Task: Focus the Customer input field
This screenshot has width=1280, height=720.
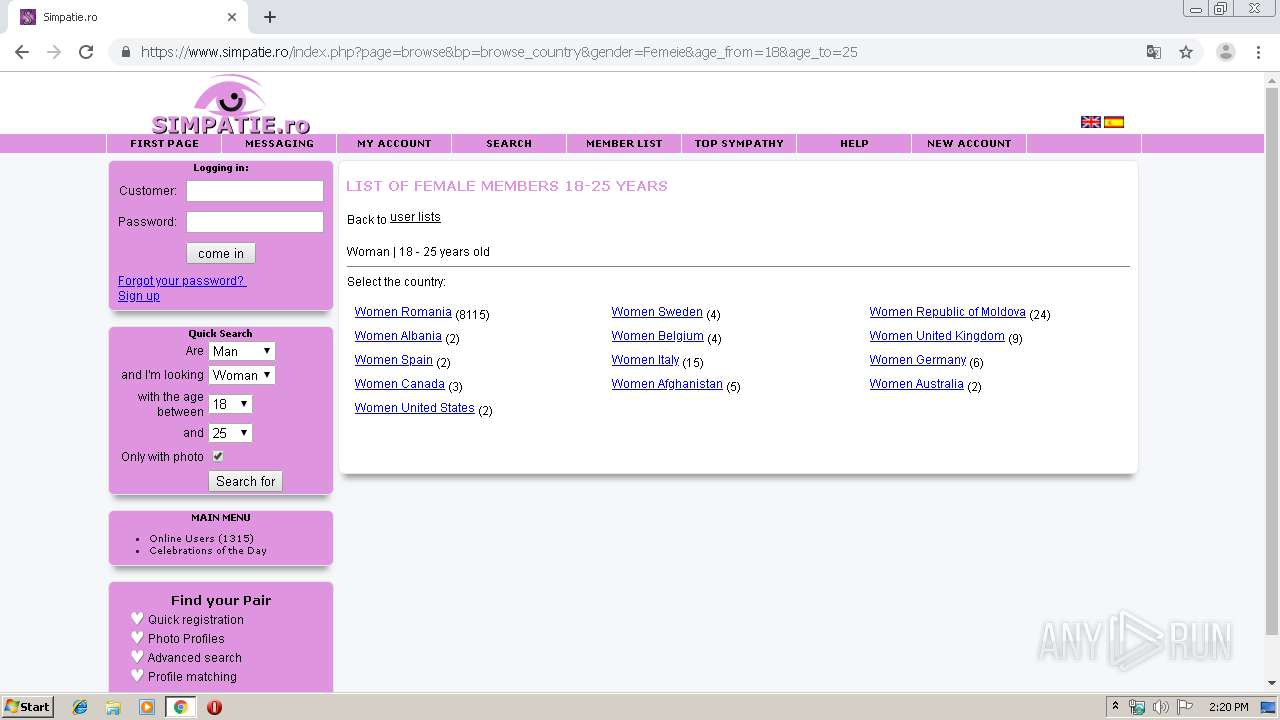Action: pos(255,191)
